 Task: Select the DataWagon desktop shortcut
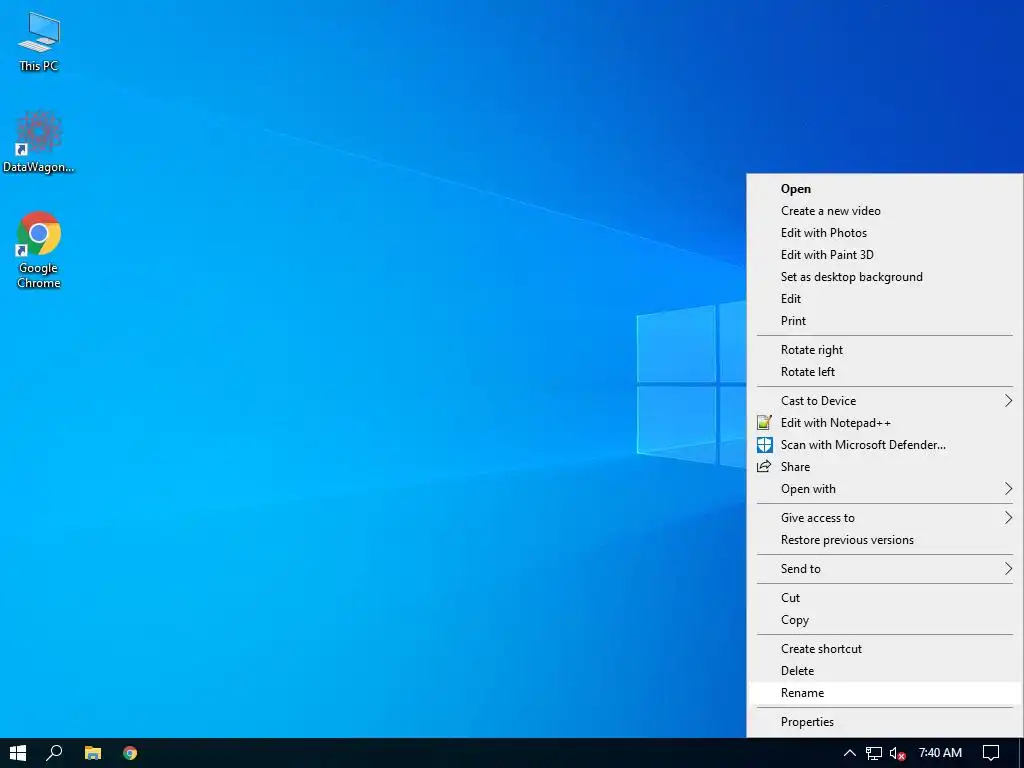pyautogui.click(x=39, y=142)
